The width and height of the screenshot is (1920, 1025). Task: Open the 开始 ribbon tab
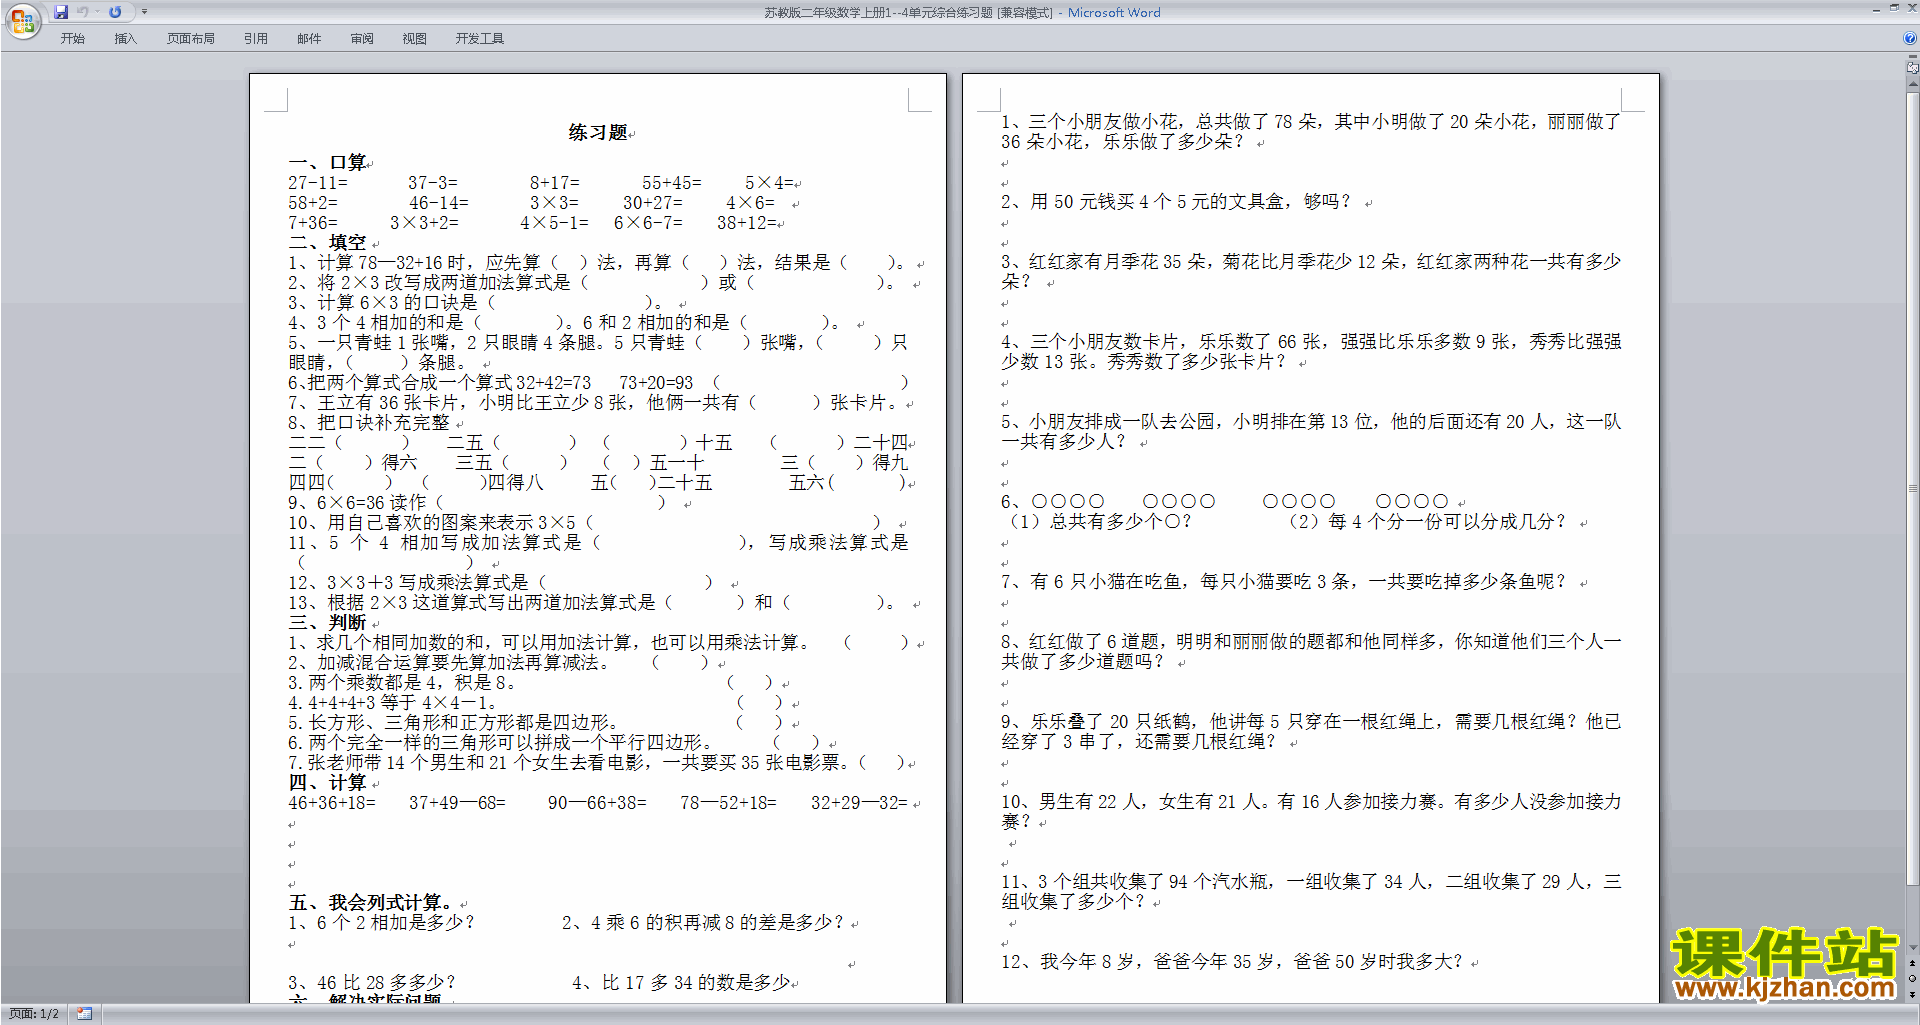click(73, 39)
